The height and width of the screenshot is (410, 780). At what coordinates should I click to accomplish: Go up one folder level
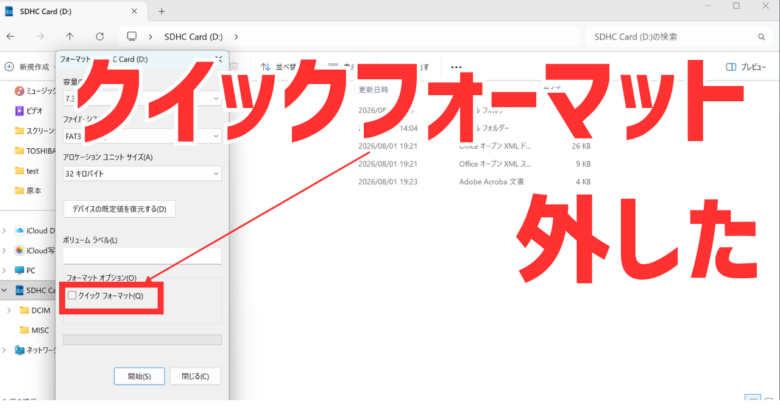pos(70,36)
